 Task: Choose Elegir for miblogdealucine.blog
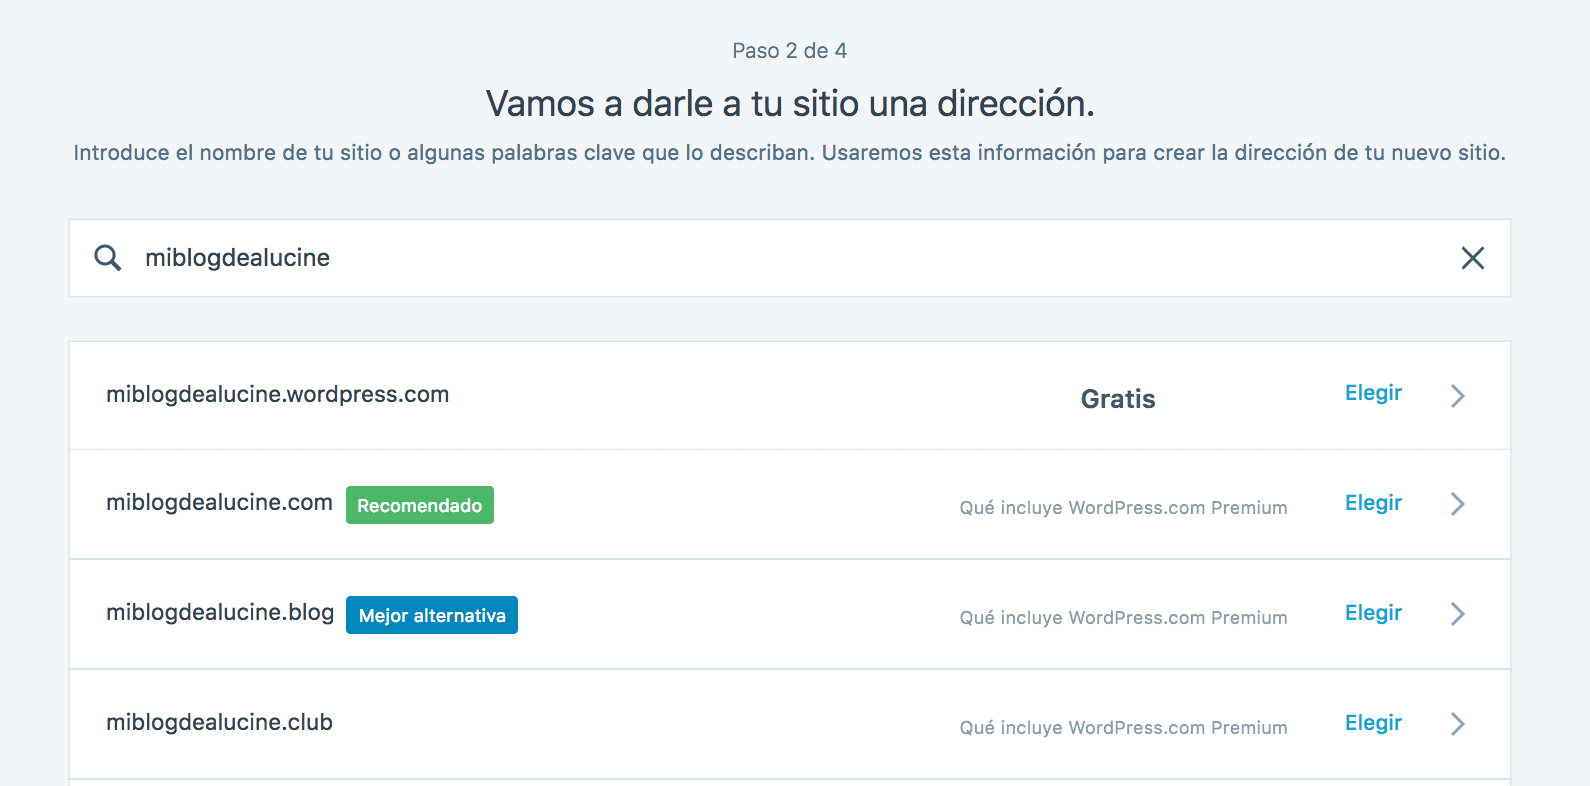pos(1373,613)
